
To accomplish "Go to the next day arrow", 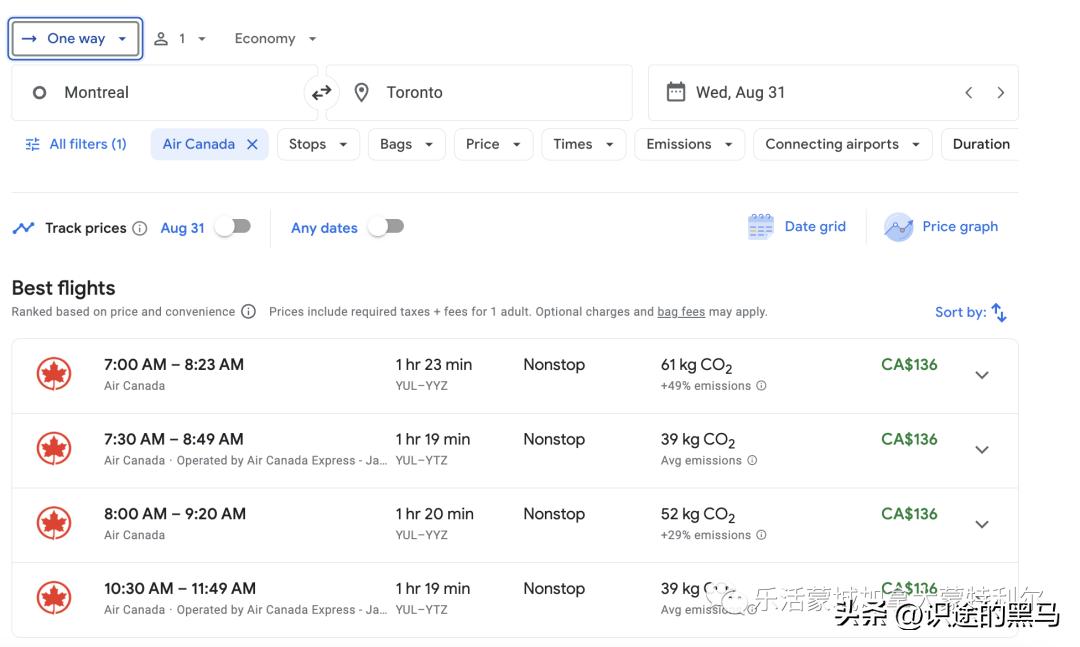I will point(1000,92).
